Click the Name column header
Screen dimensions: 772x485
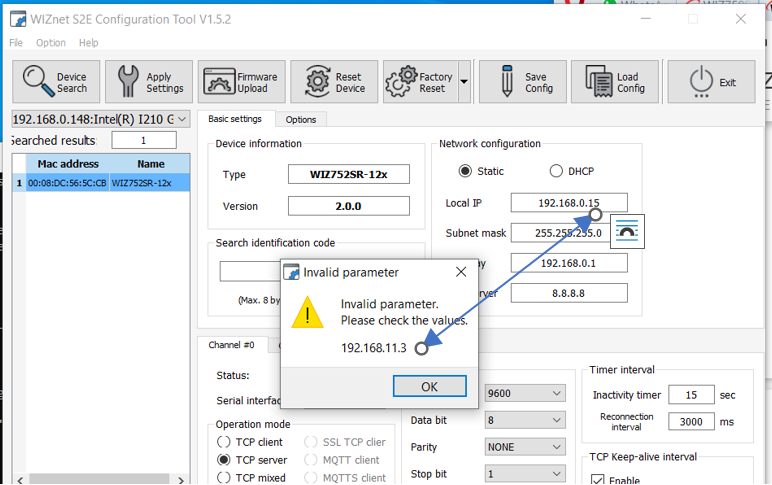(150, 164)
